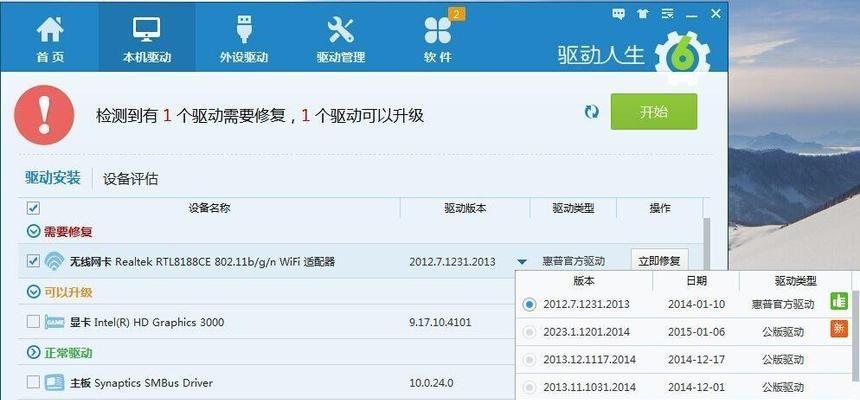Click version 10.0.24.0 text
The height and width of the screenshot is (400, 860).
[x=431, y=382]
